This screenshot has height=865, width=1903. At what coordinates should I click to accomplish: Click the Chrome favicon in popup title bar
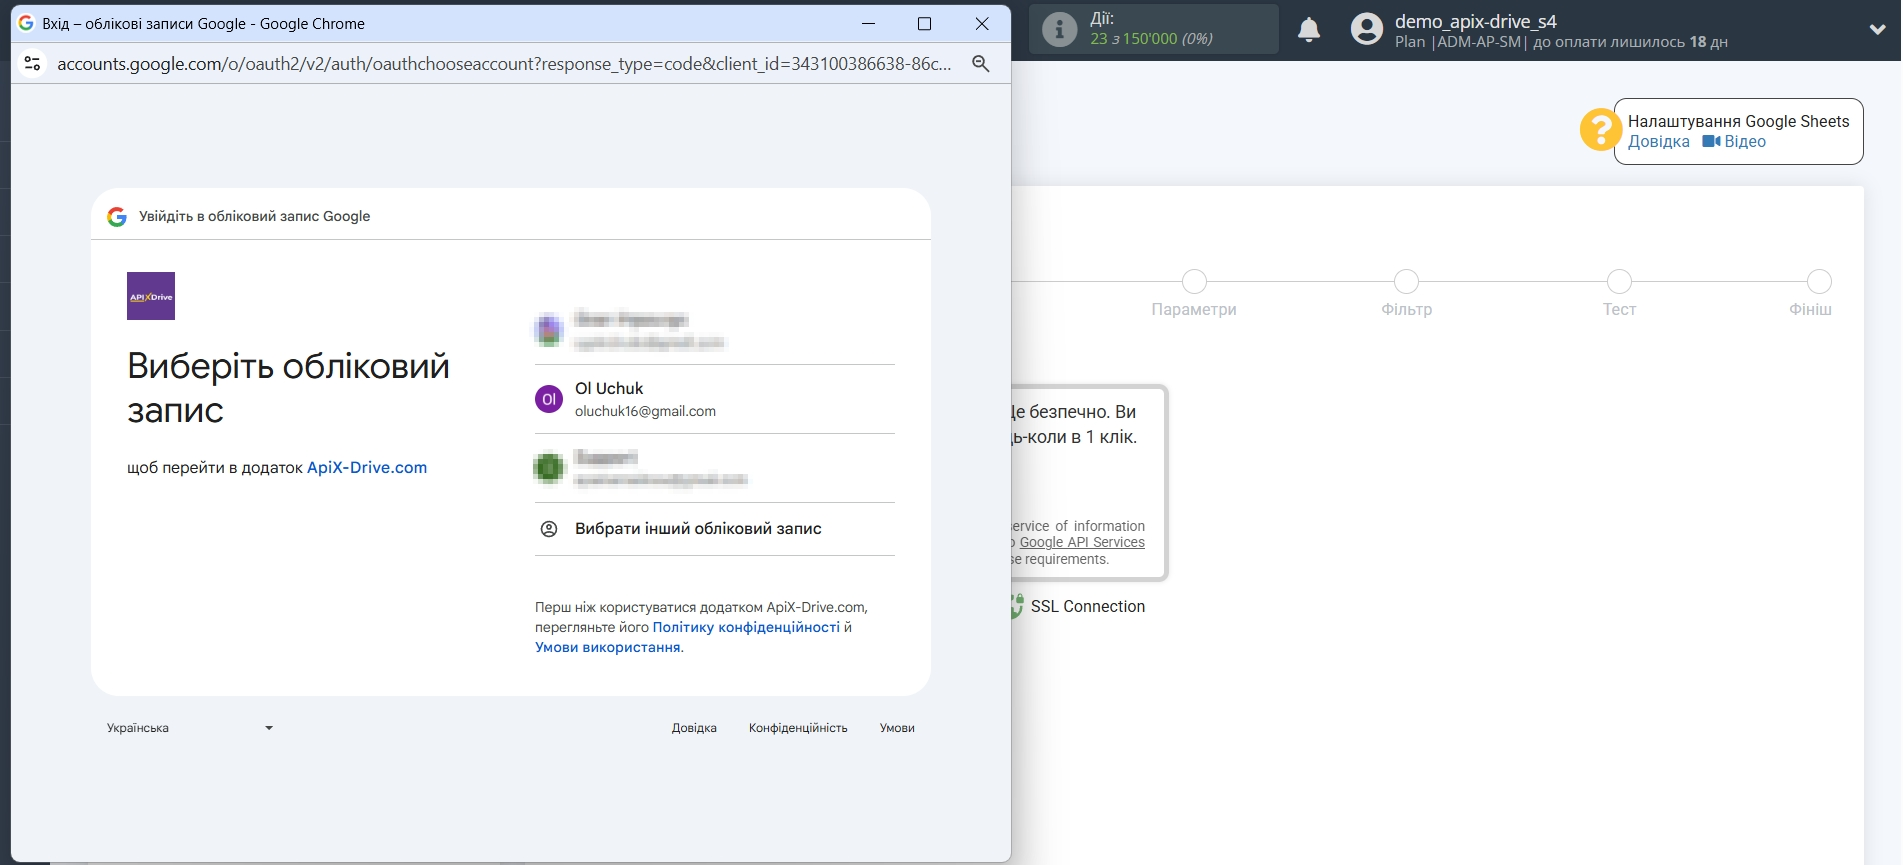pyautogui.click(x=26, y=23)
